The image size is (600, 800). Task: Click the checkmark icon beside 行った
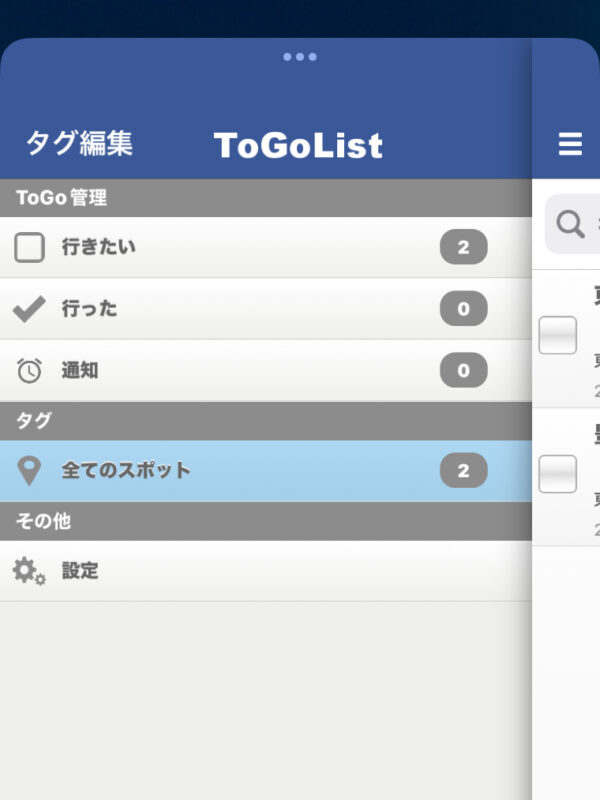(29, 309)
